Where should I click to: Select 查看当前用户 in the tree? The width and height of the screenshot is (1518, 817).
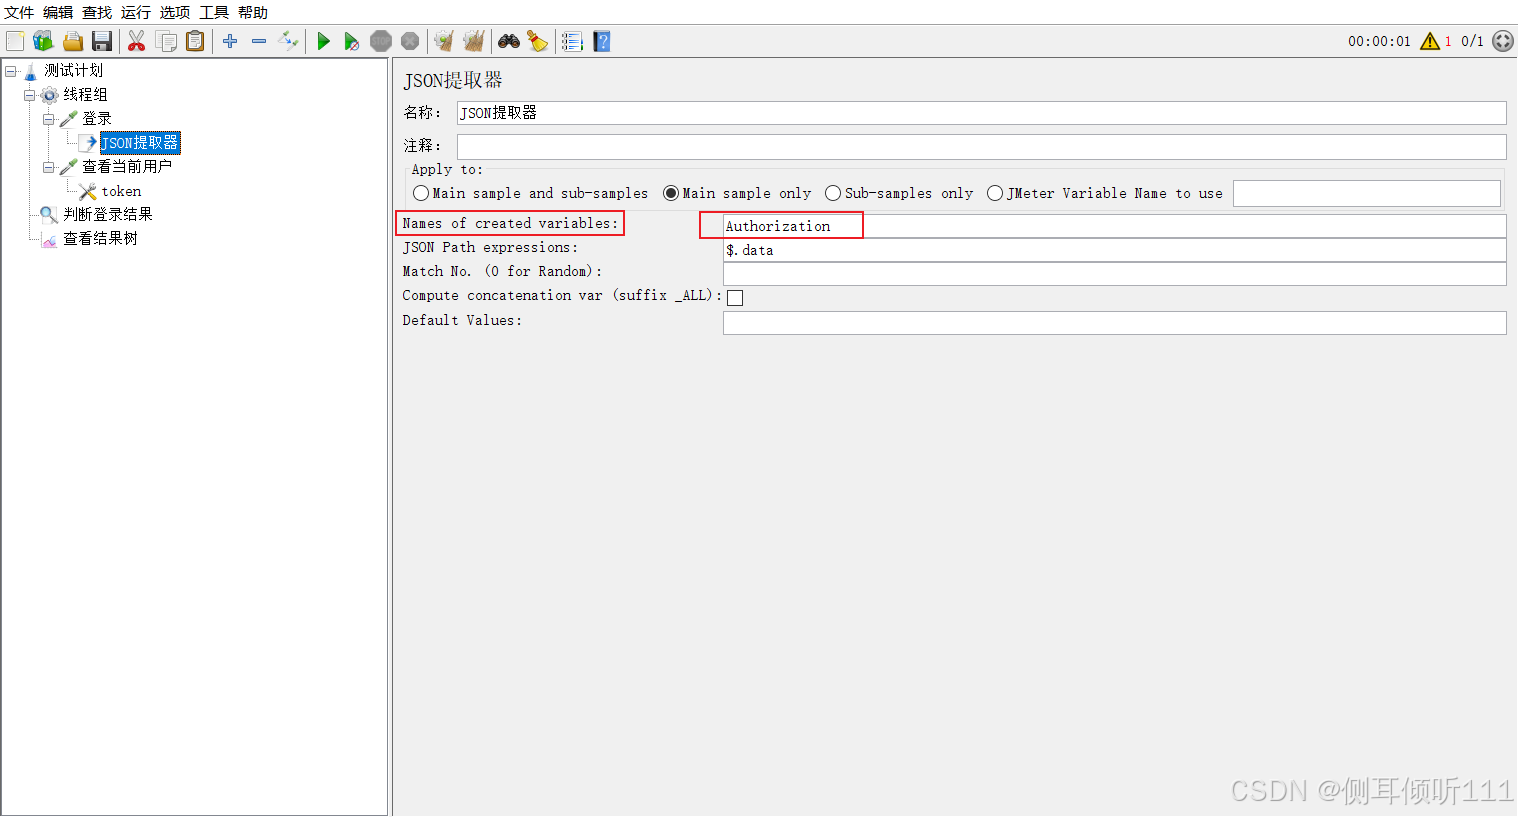pos(127,166)
